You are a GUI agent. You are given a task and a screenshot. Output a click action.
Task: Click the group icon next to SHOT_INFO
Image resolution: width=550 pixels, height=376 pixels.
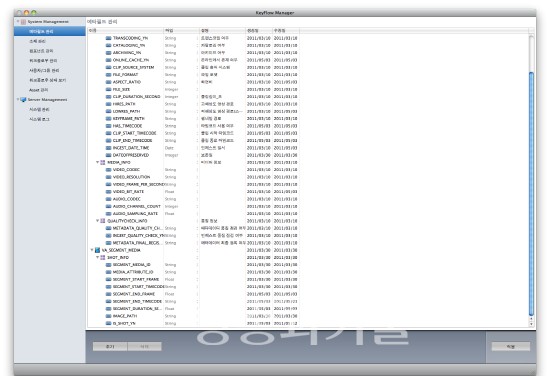[103, 257]
